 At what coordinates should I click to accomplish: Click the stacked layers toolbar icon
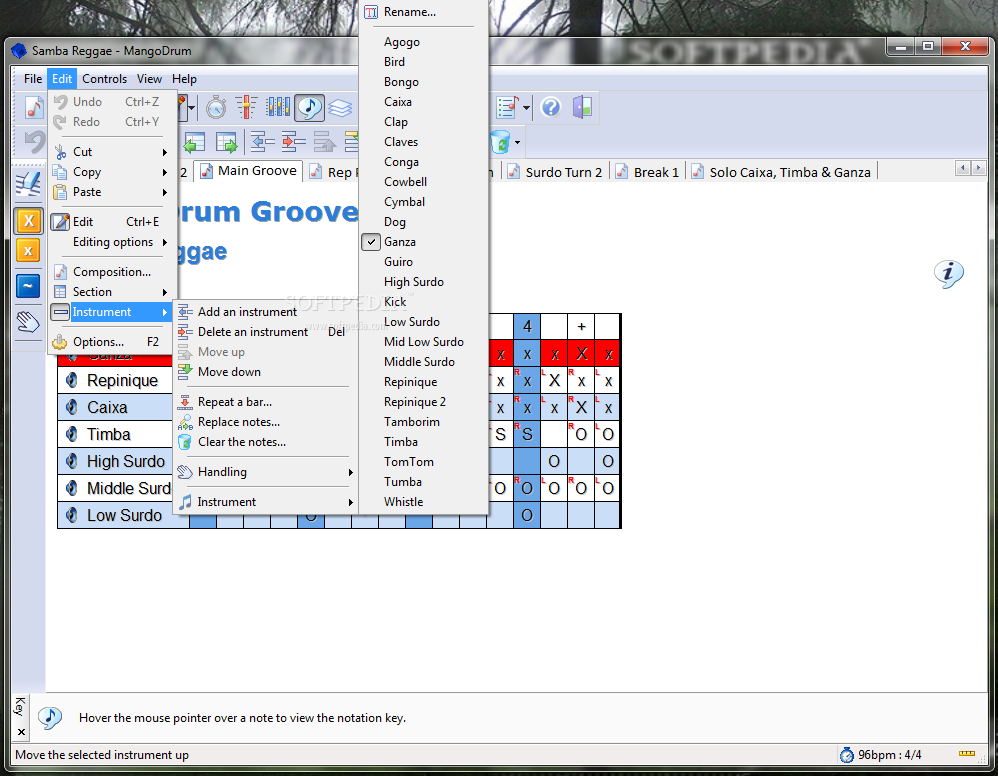340,108
